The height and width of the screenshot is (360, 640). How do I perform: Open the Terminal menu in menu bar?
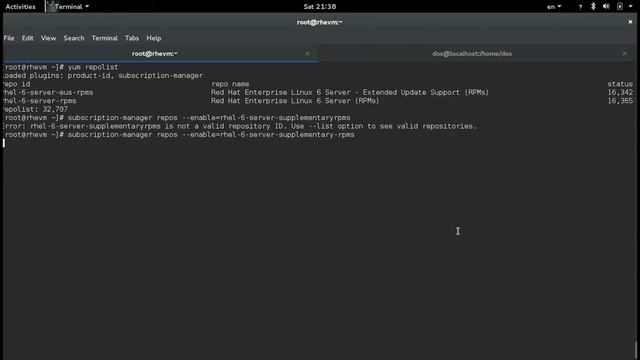pos(104,38)
